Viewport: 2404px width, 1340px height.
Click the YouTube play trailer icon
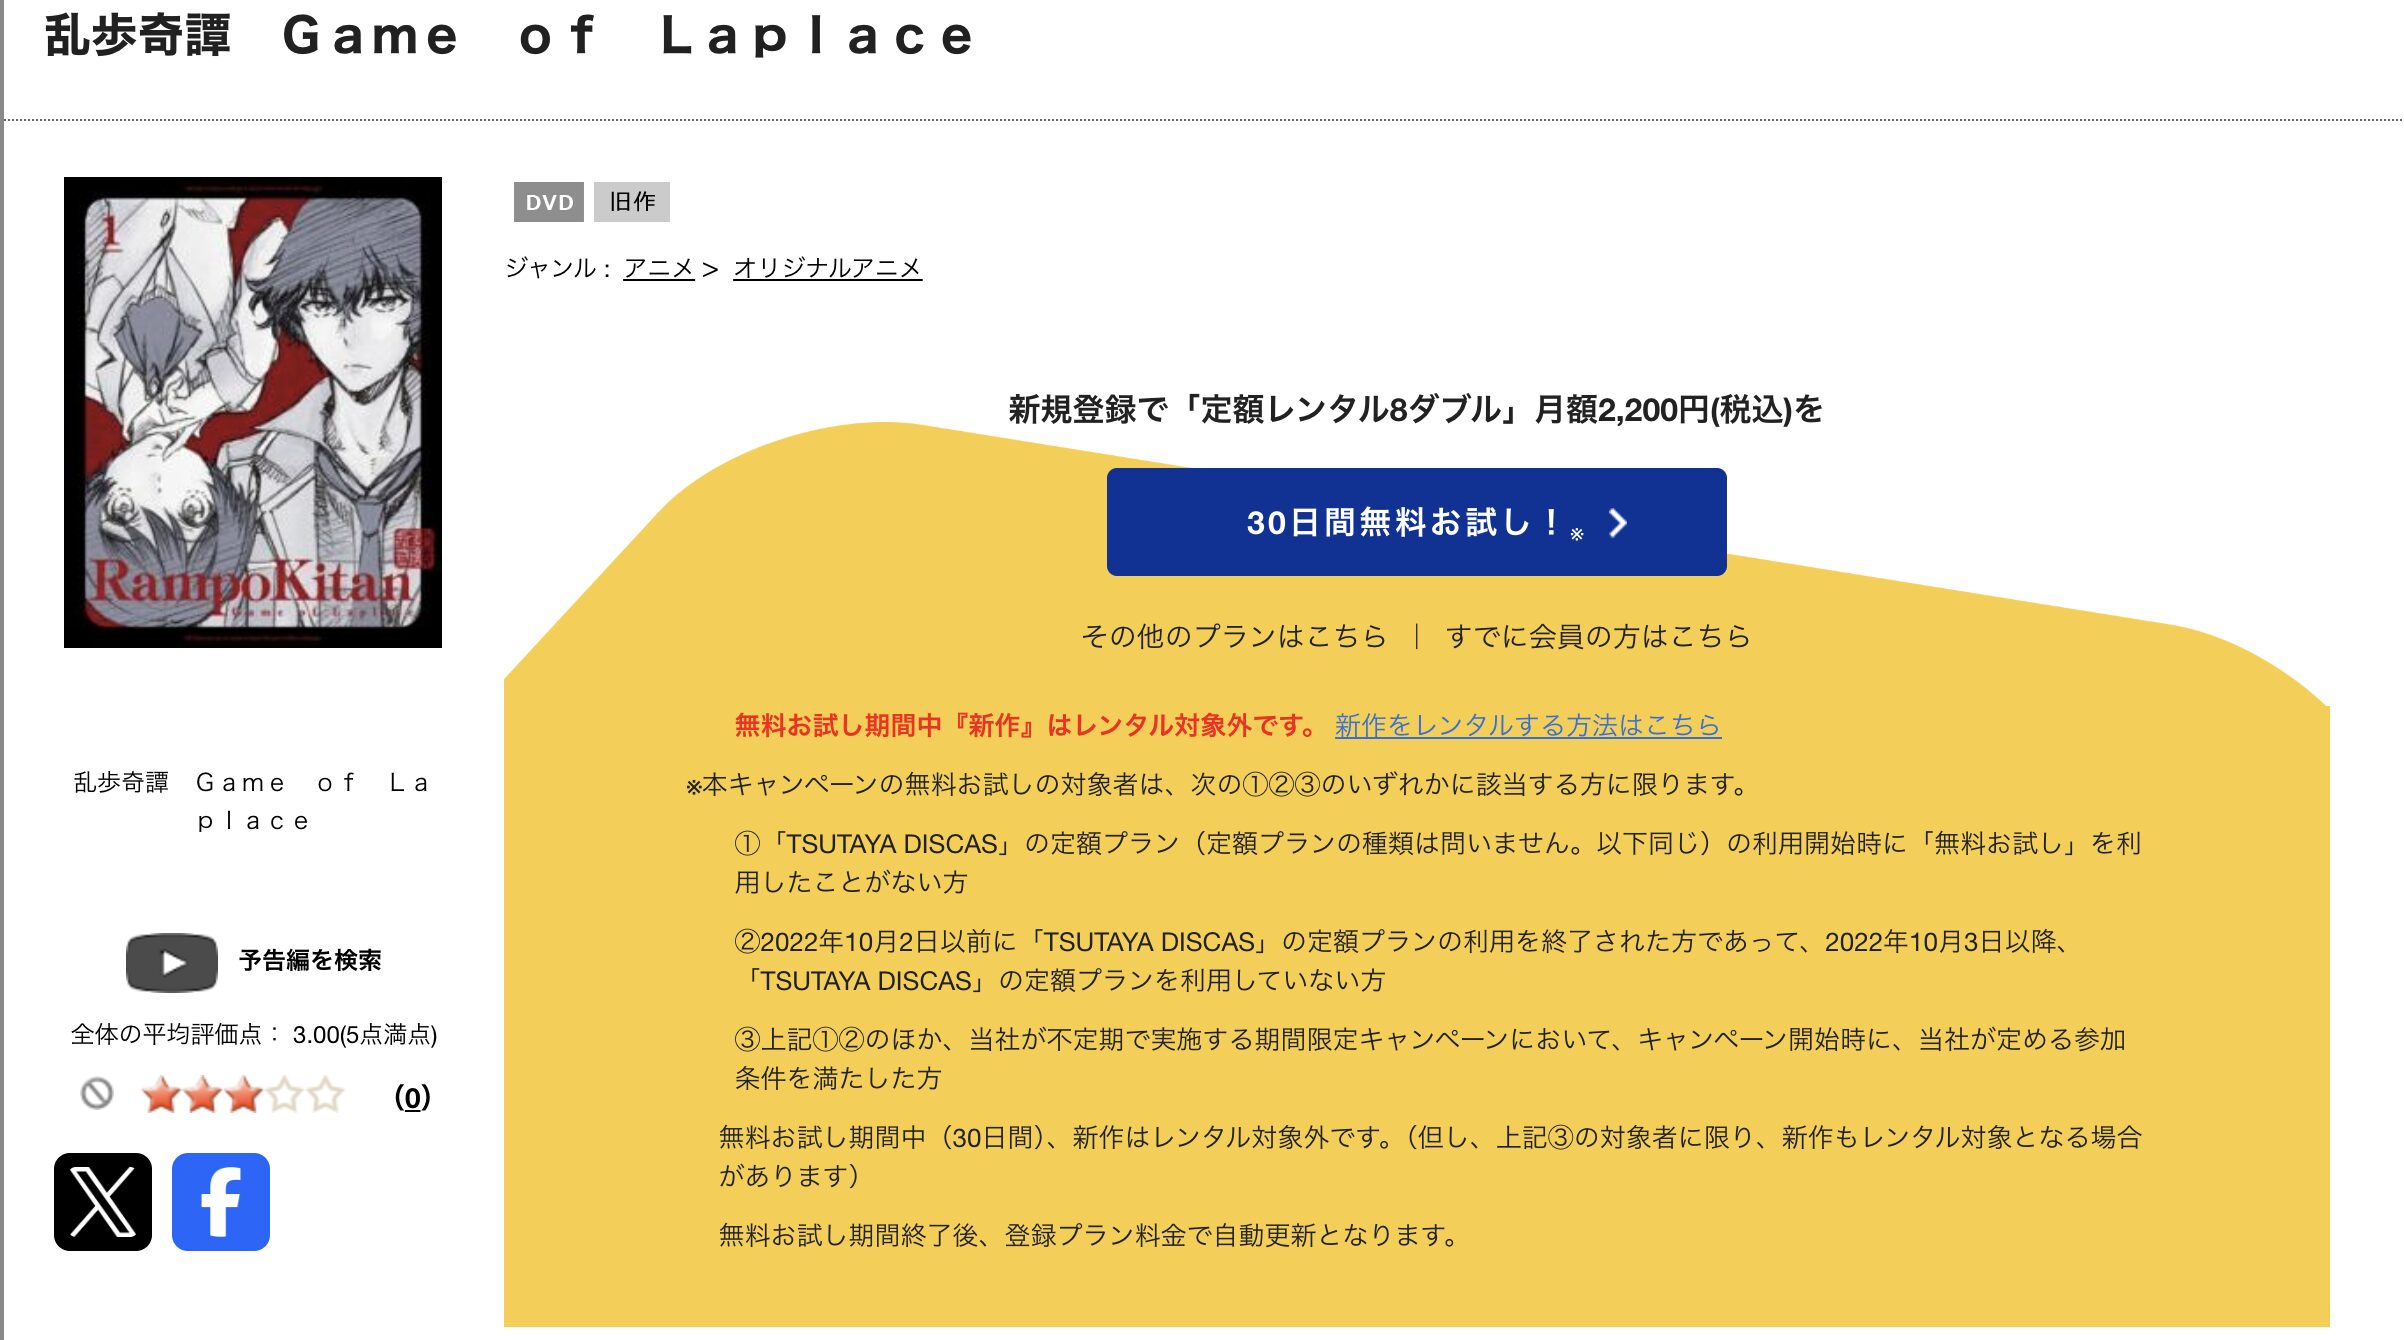172,962
